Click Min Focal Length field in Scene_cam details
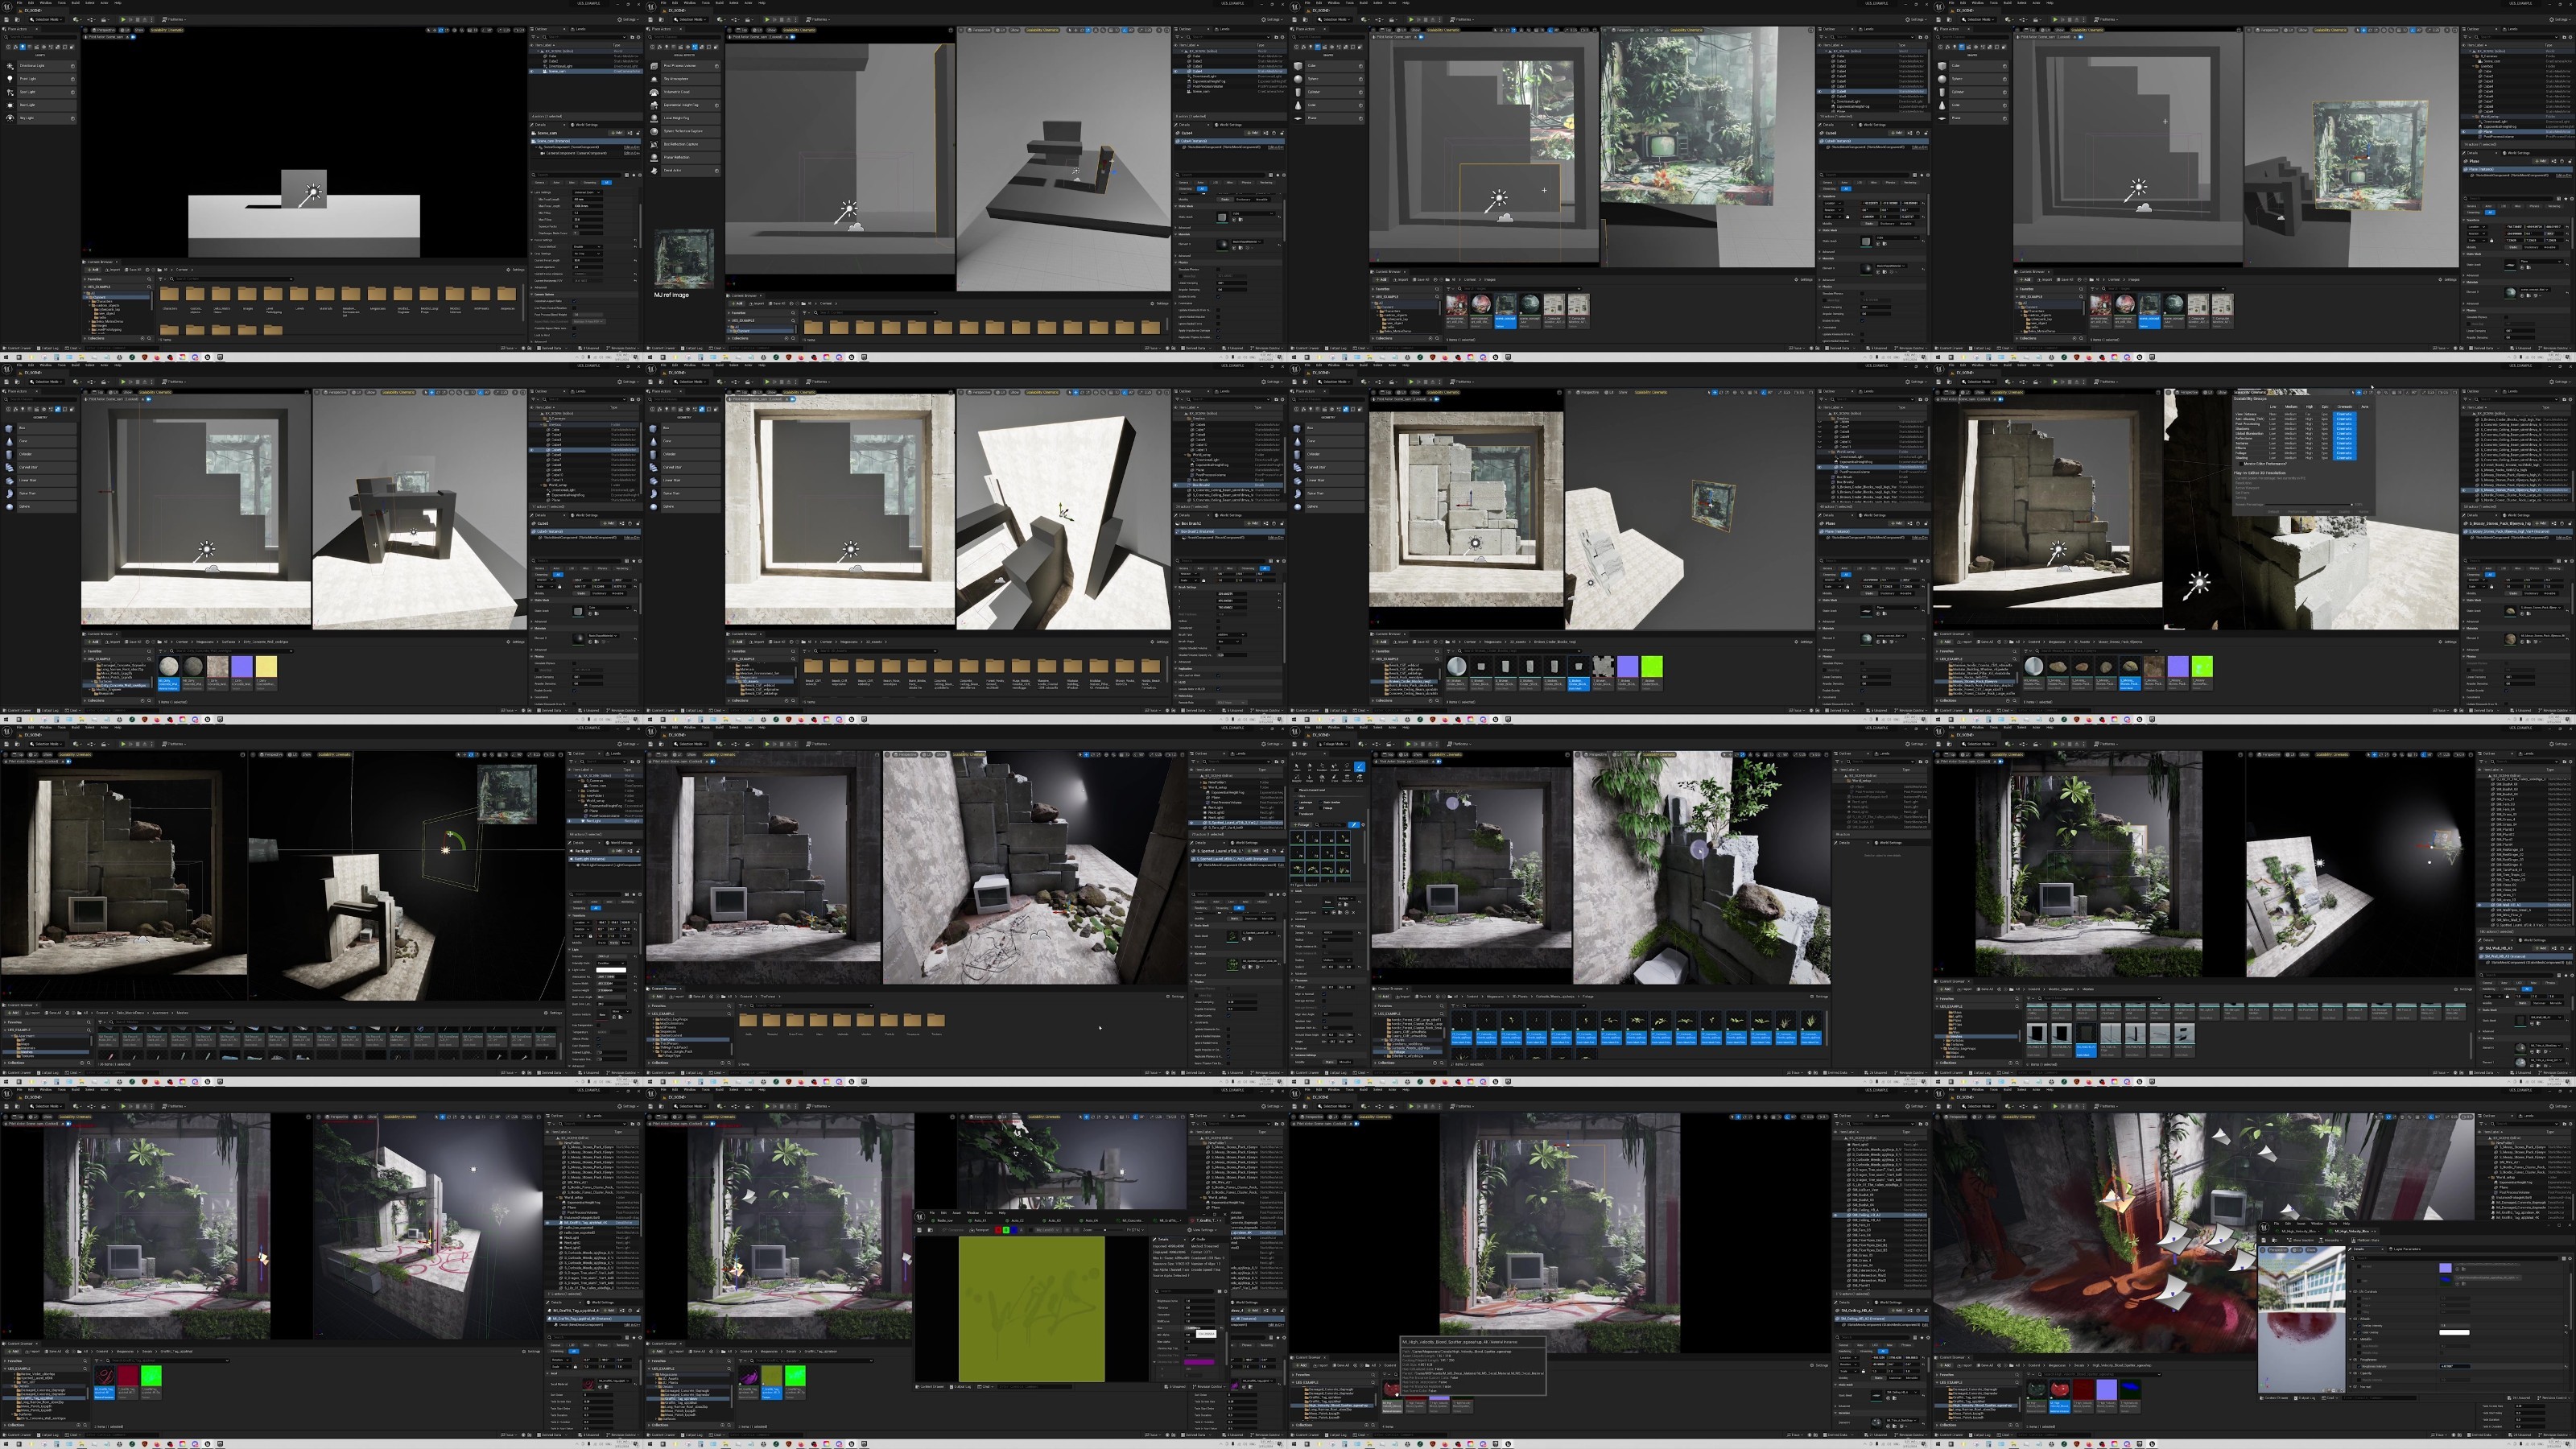The width and height of the screenshot is (2576, 1449). [x=588, y=200]
